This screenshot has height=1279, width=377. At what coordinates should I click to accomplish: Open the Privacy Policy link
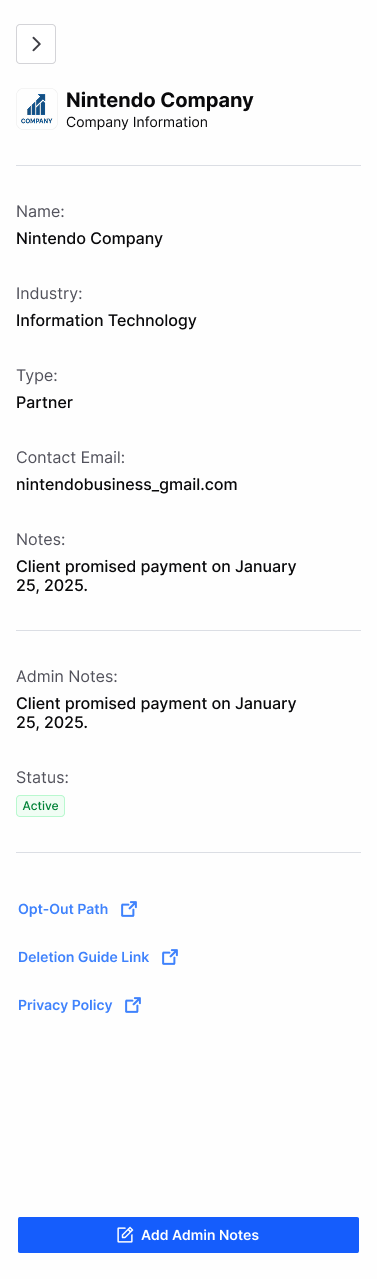pos(65,1005)
